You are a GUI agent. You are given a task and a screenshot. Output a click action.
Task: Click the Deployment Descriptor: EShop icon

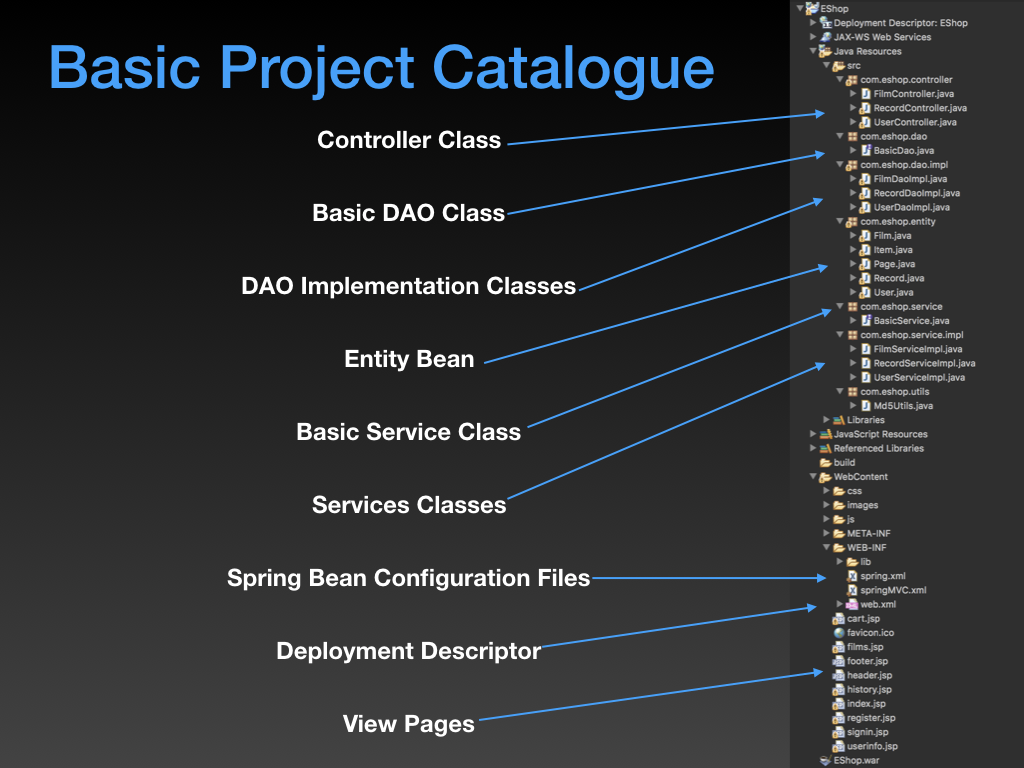pos(825,23)
